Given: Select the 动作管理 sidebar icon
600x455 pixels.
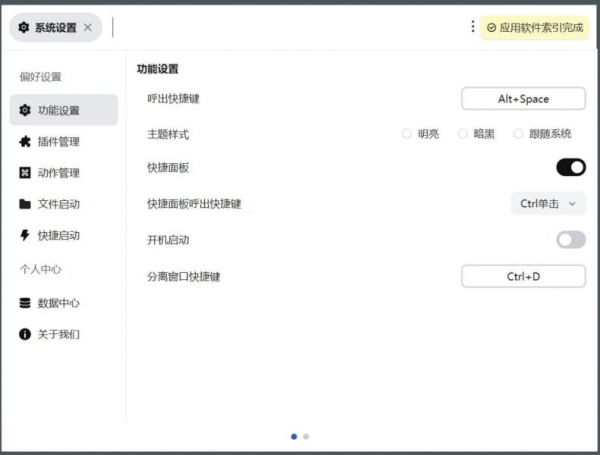Looking at the screenshot, I should pyautogui.click(x=25, y=173).
